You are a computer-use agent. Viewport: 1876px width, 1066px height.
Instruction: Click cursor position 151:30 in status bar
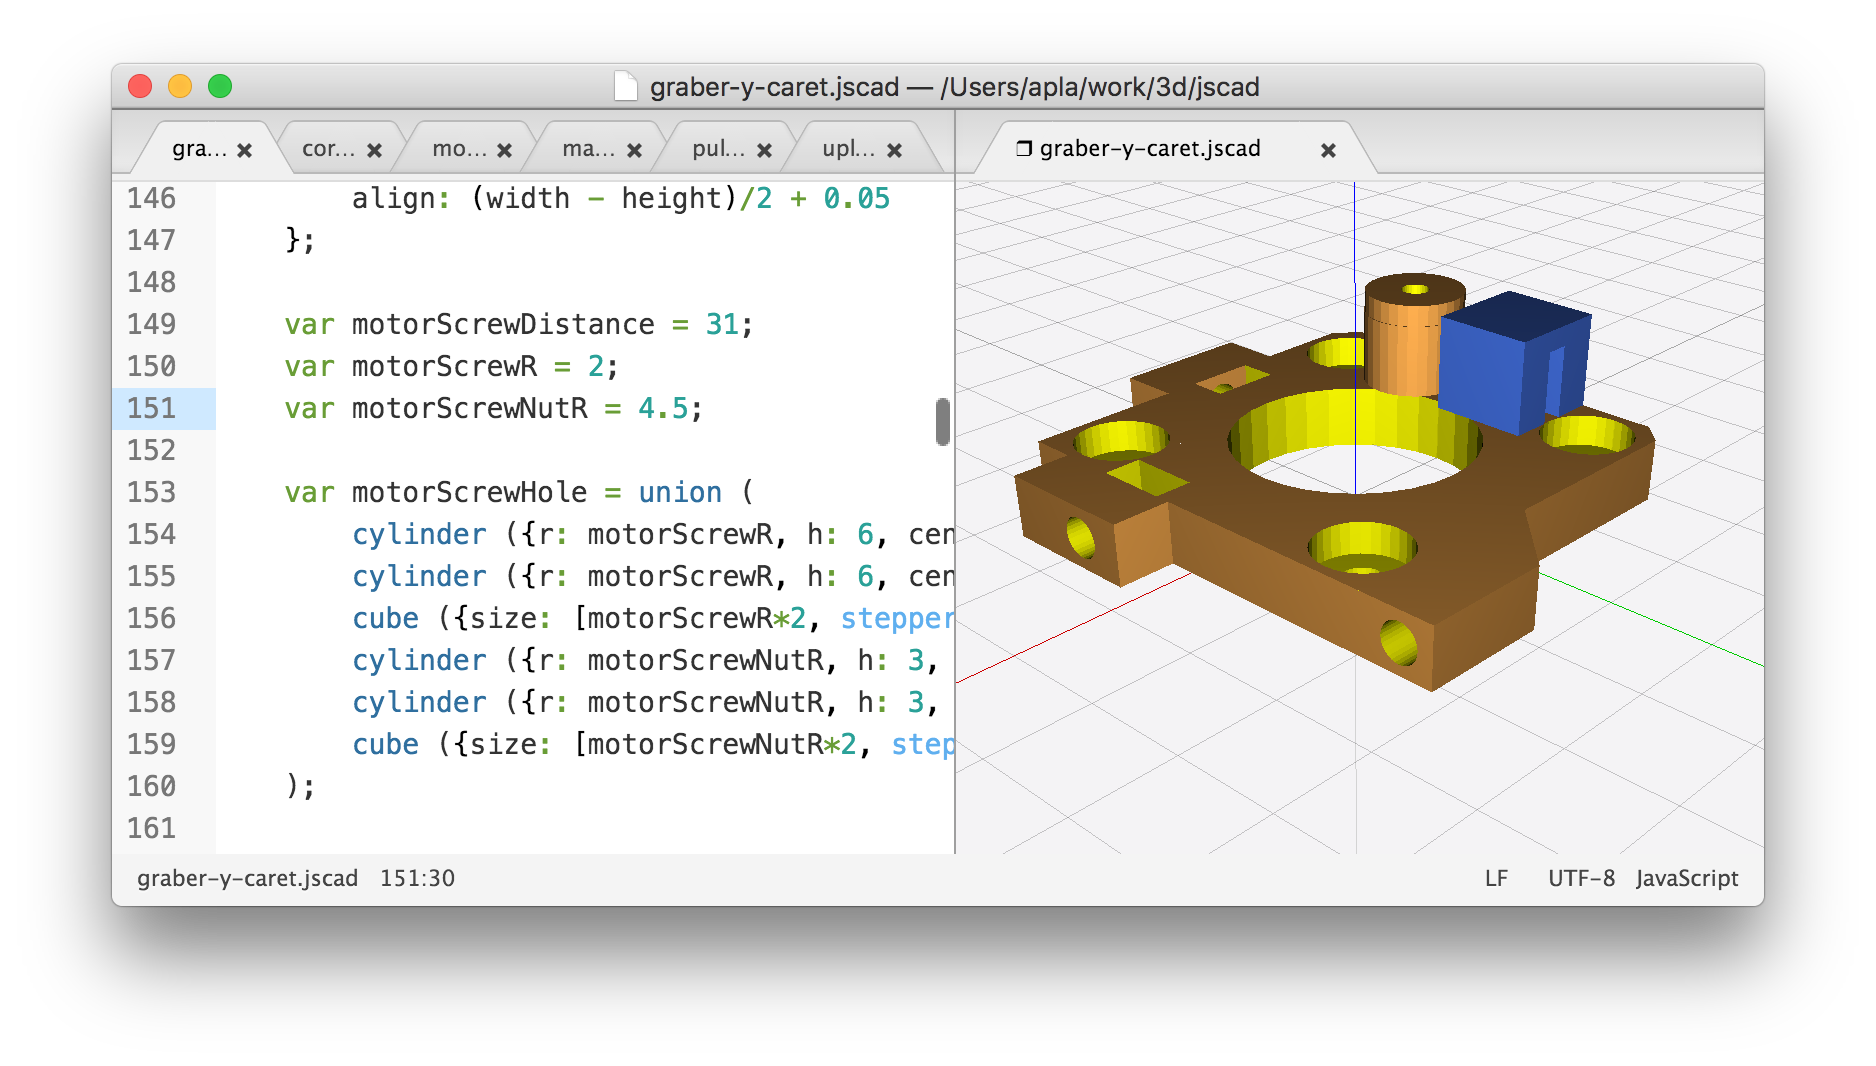coord(417,878)
